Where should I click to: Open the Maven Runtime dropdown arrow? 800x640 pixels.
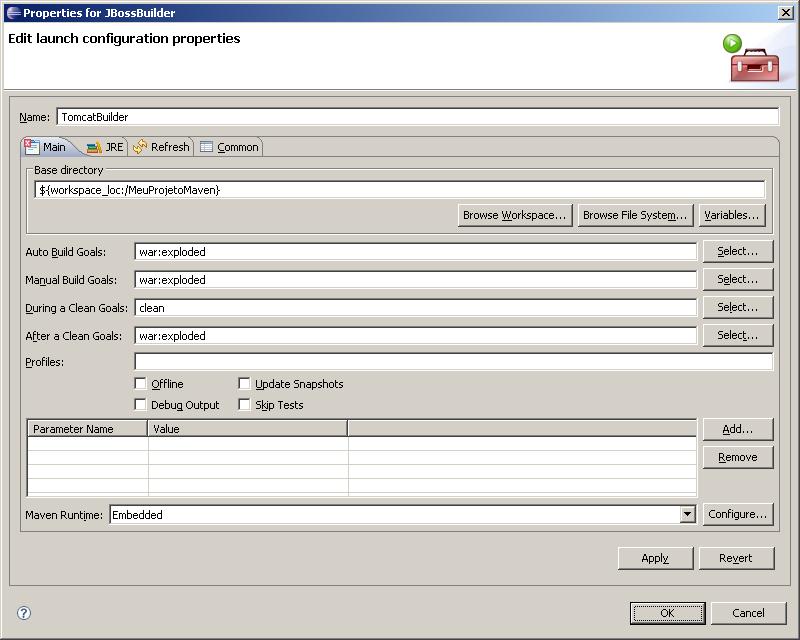[x=688, y=514]
